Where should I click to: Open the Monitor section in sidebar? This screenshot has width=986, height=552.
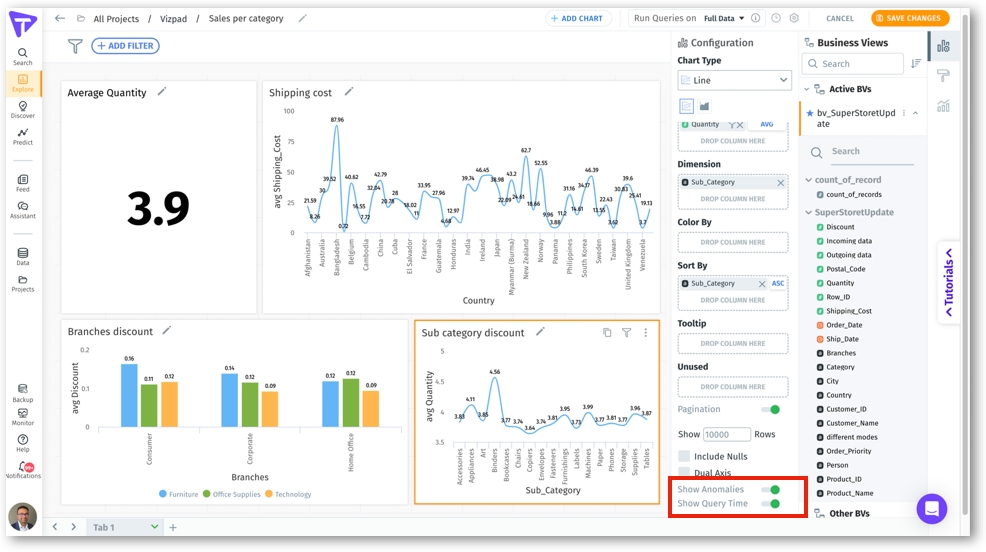(x=22, y=416)
